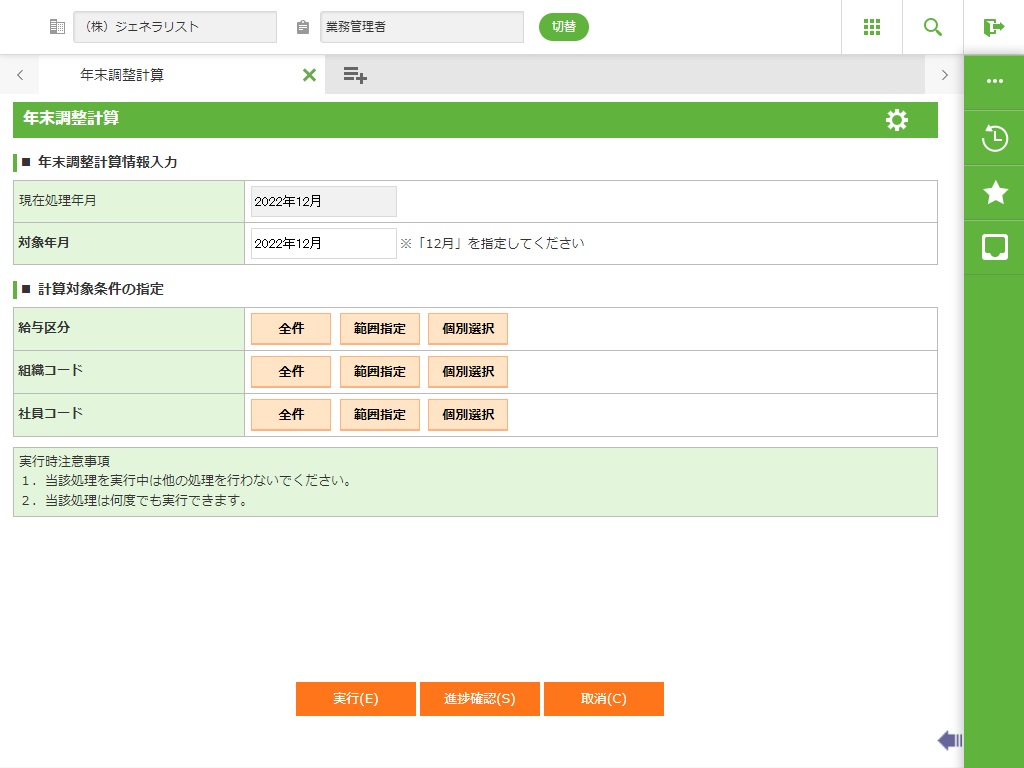This screenshot has height=768, width=1024.
Task: Open favorites star icon in sidebar
Action: pos(994,192)
